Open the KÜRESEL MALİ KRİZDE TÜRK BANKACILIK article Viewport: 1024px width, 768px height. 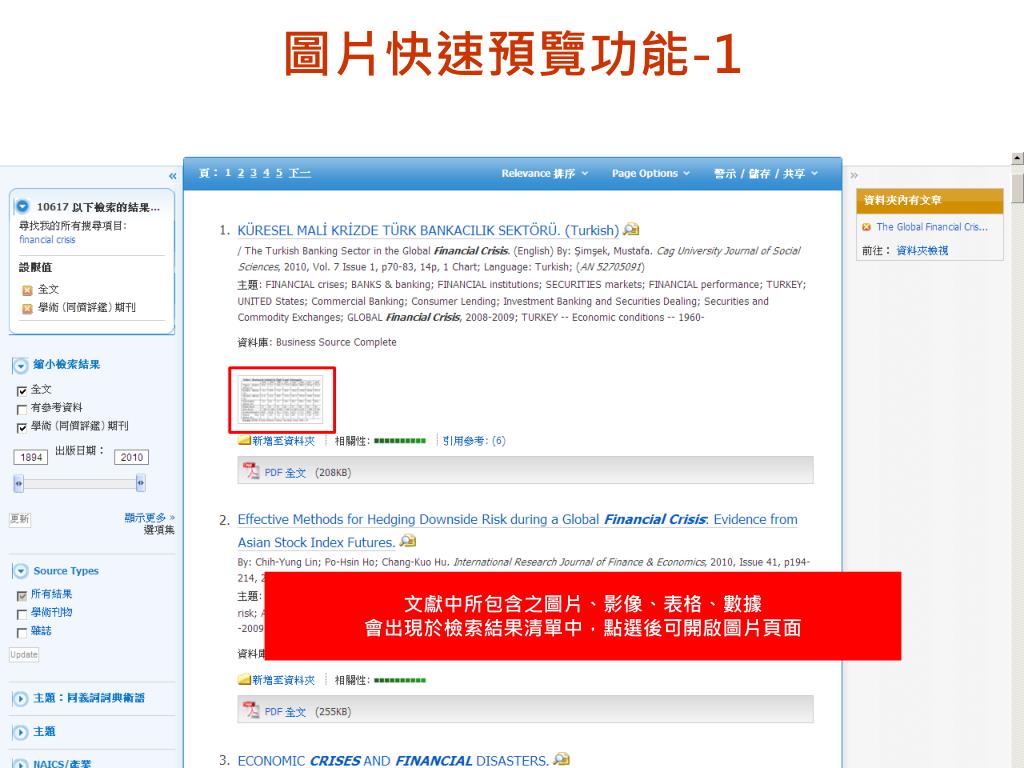click(x=428, y=231)
